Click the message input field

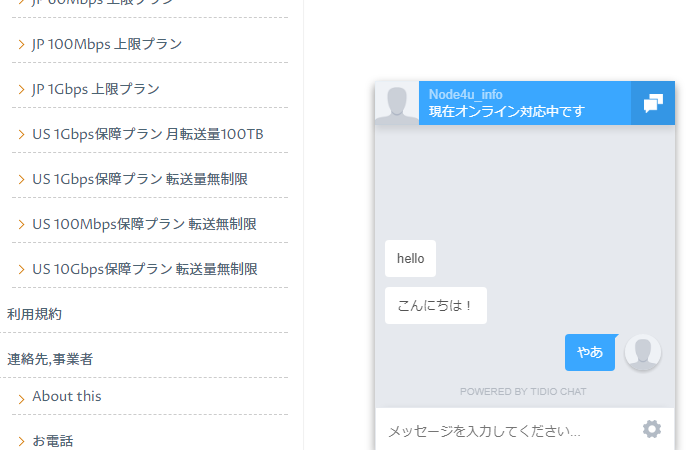pos(505,431)
